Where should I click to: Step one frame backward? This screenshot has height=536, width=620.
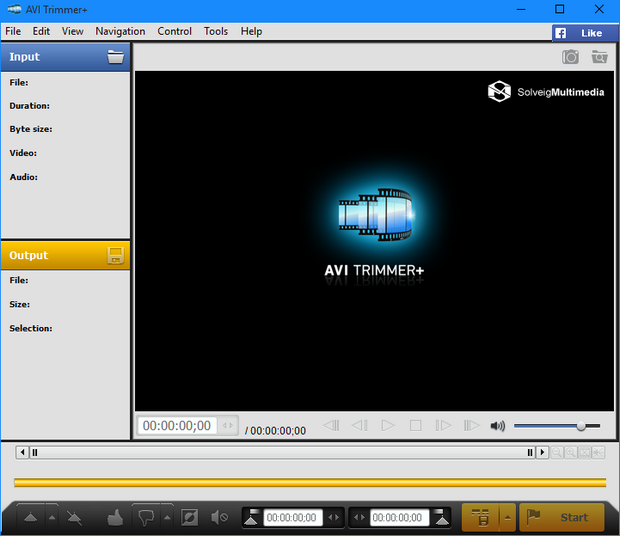tap(359, 426)
